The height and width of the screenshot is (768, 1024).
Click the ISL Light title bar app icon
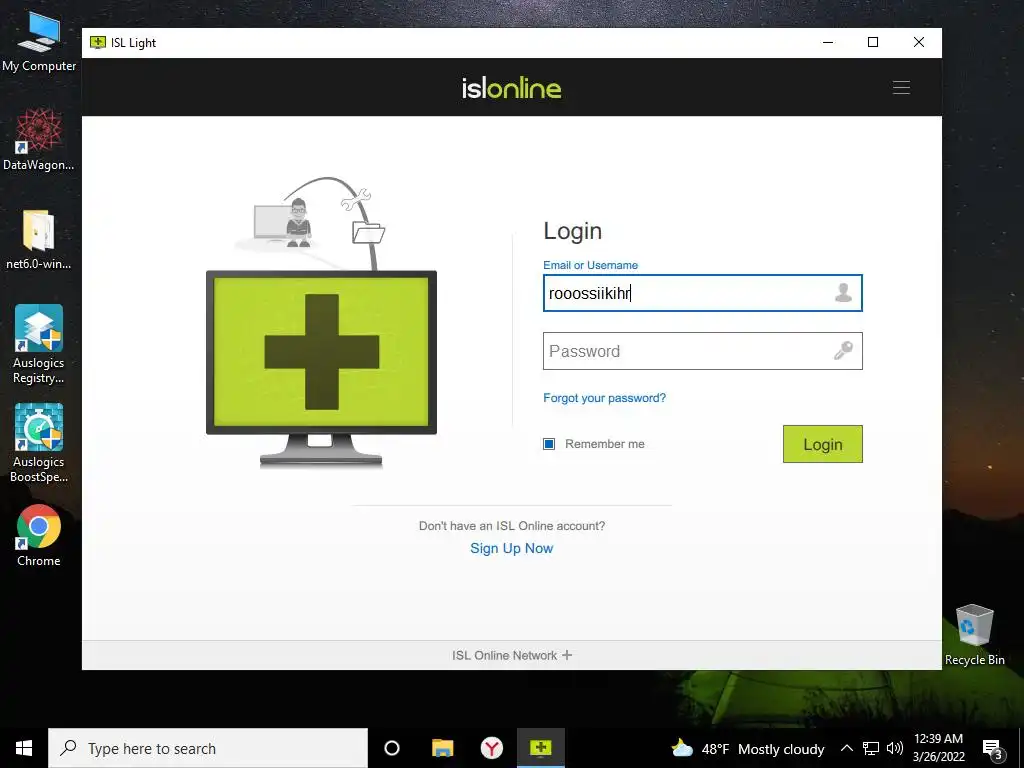click(97, 42)
